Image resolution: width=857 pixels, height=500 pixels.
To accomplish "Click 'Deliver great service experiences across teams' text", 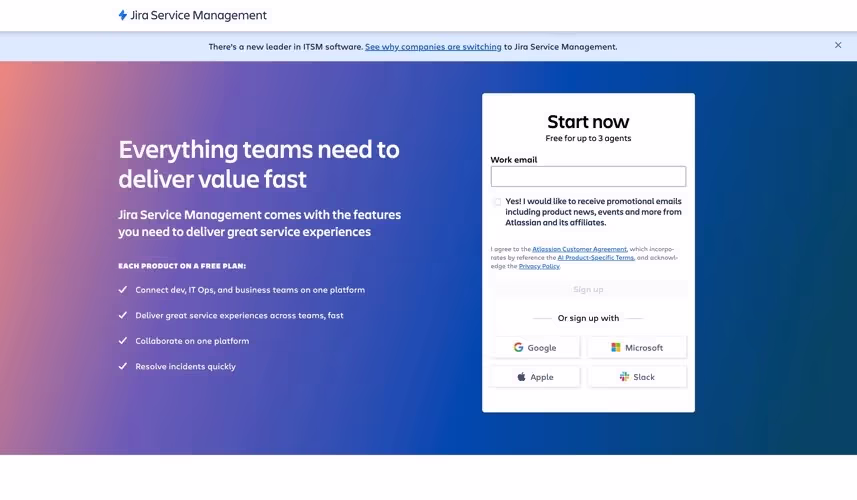I will click(x=239, y=315).
